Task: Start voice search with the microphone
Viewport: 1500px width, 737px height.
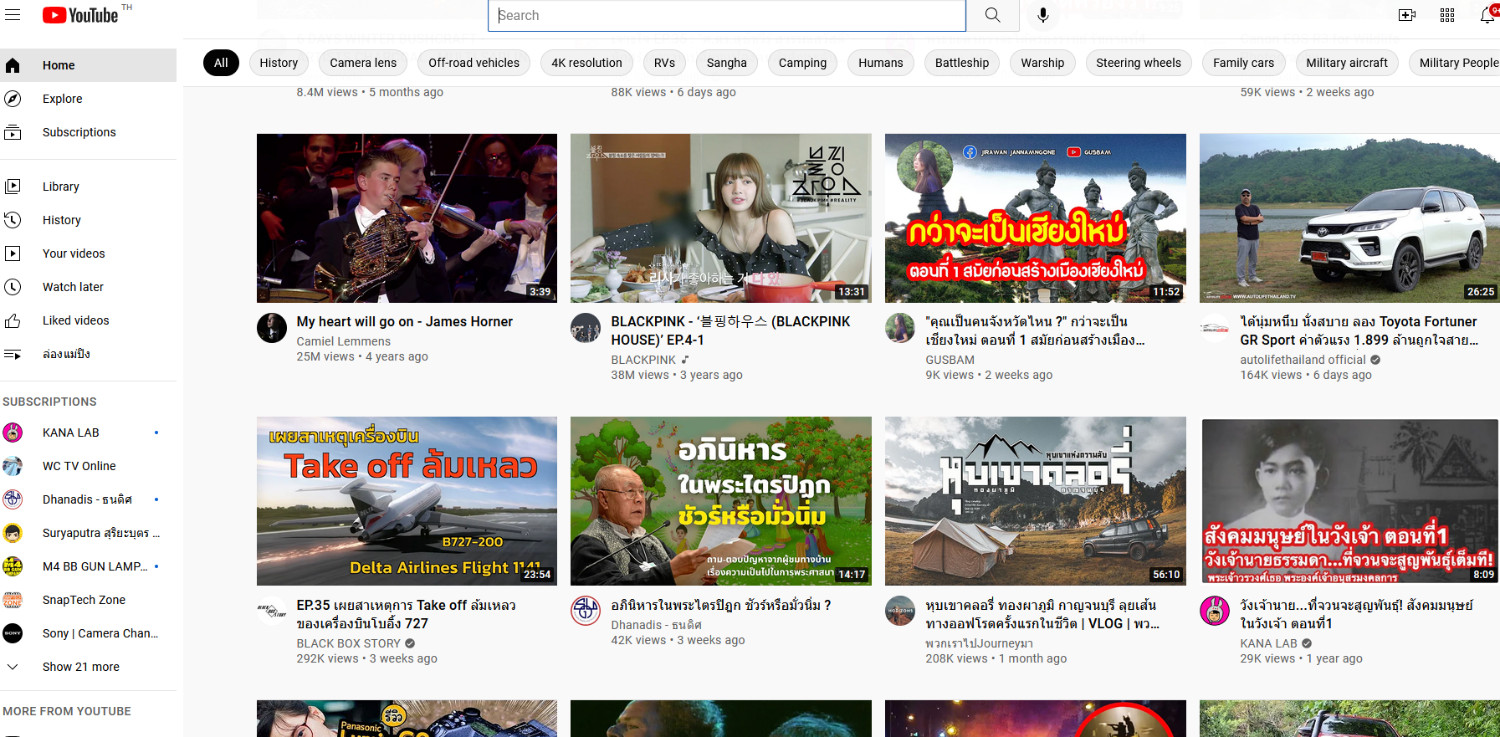Action: tap(1043, 15)
